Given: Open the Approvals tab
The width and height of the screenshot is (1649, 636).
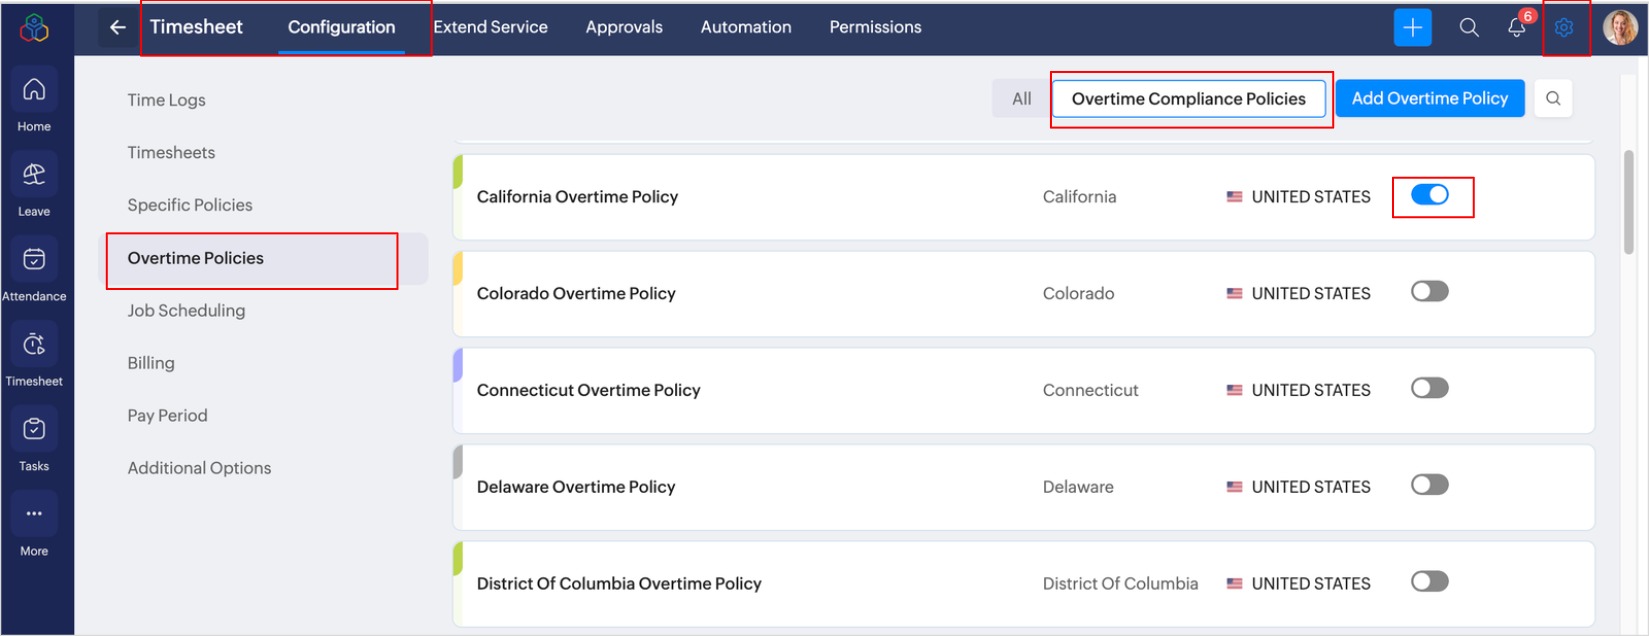Looking at the screenshot, I should click(x=624, y=27).
